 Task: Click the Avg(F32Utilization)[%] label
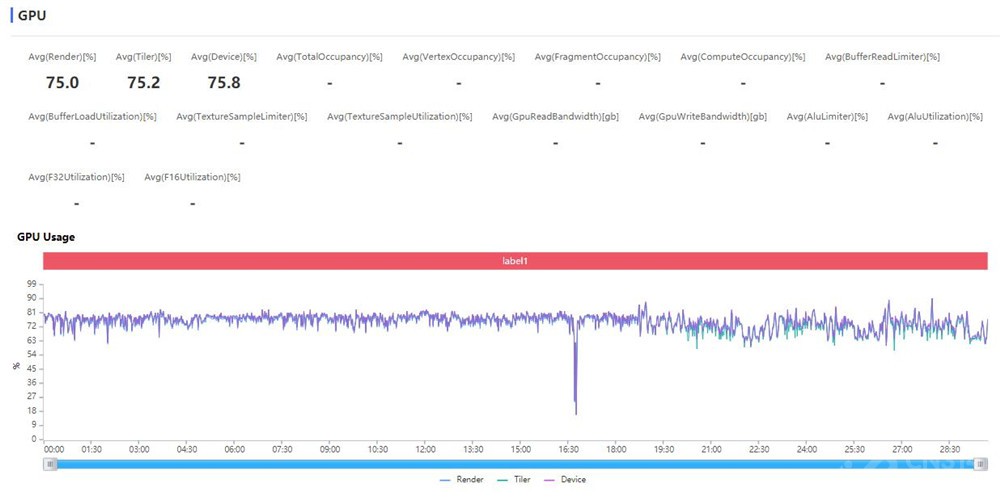77,177
